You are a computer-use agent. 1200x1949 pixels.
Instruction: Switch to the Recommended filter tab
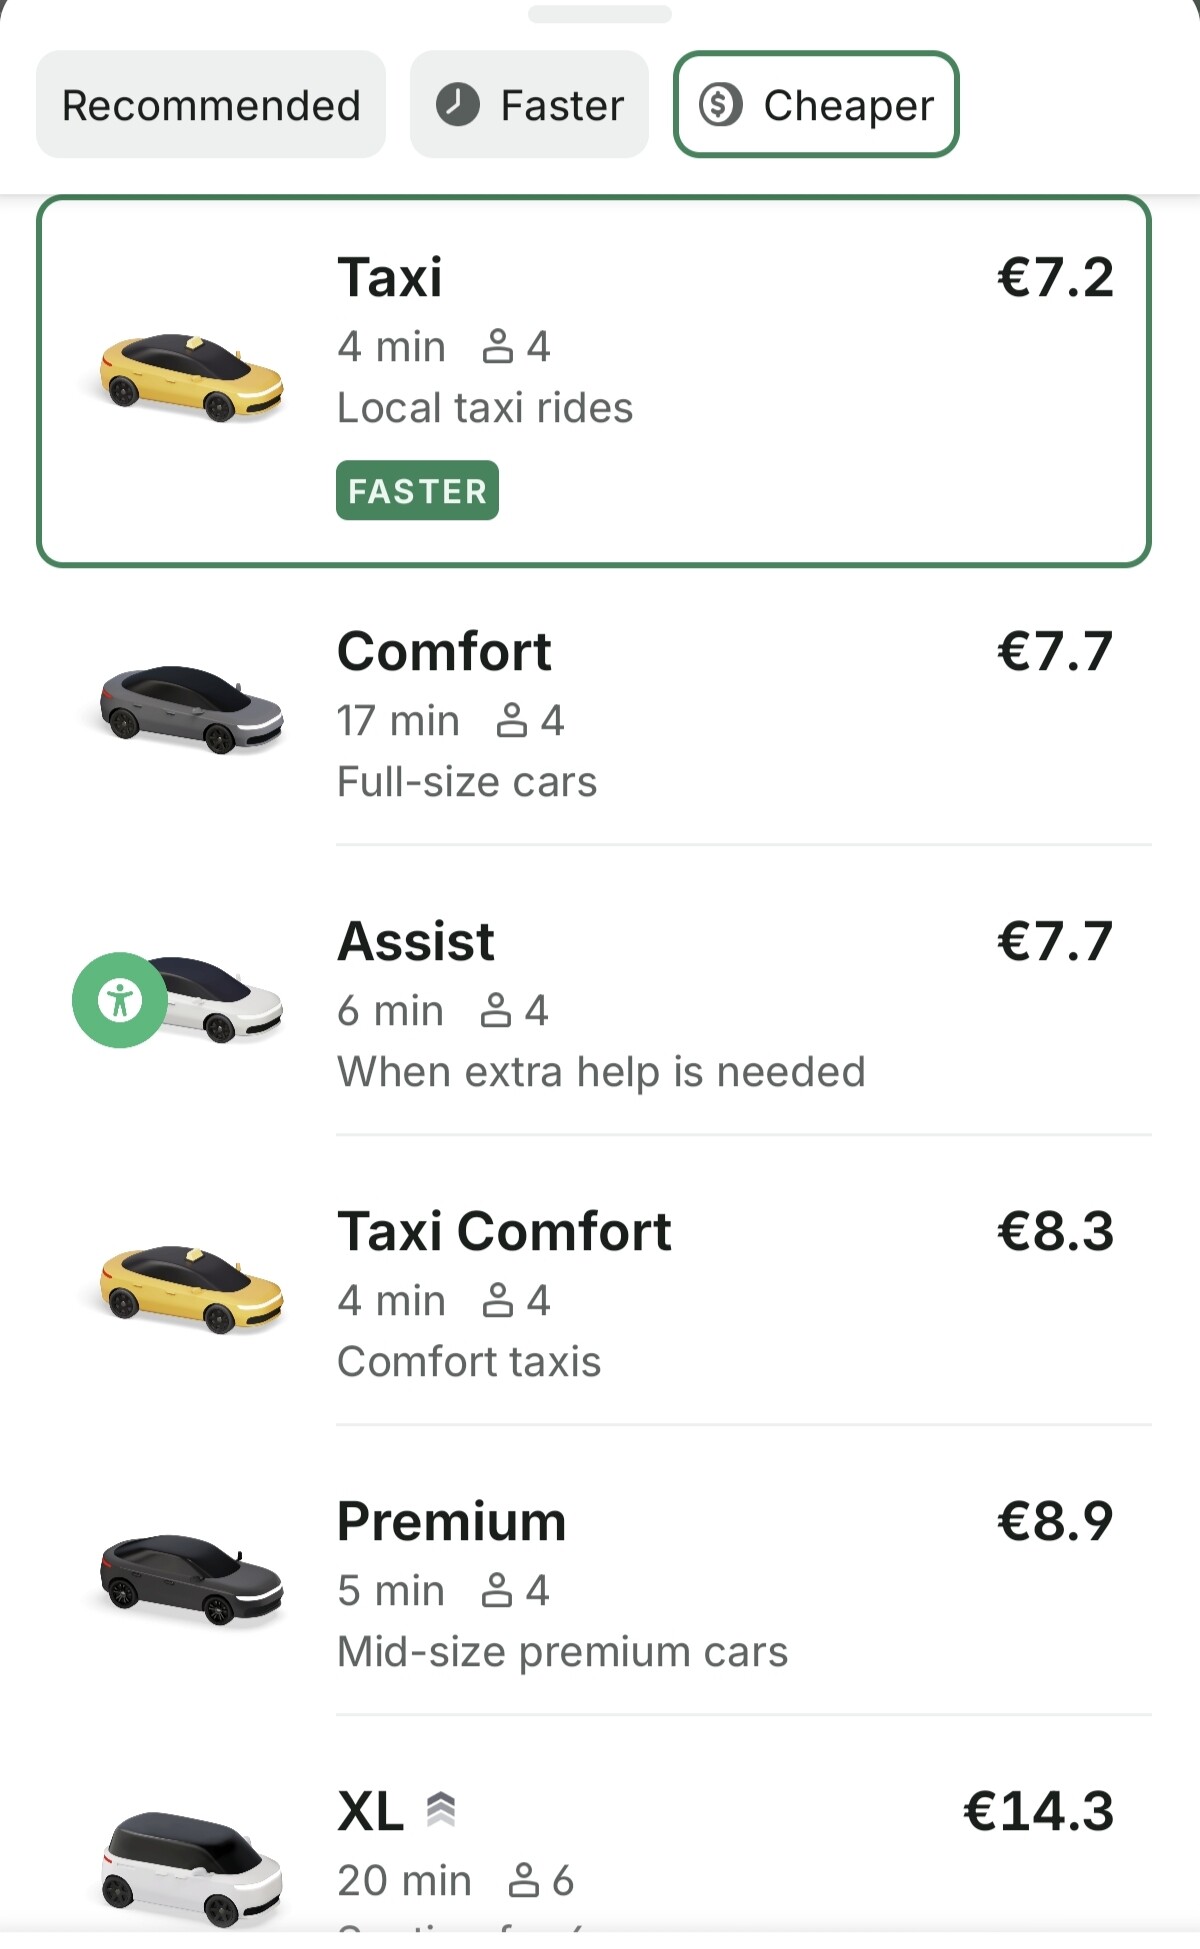[211, 105]
